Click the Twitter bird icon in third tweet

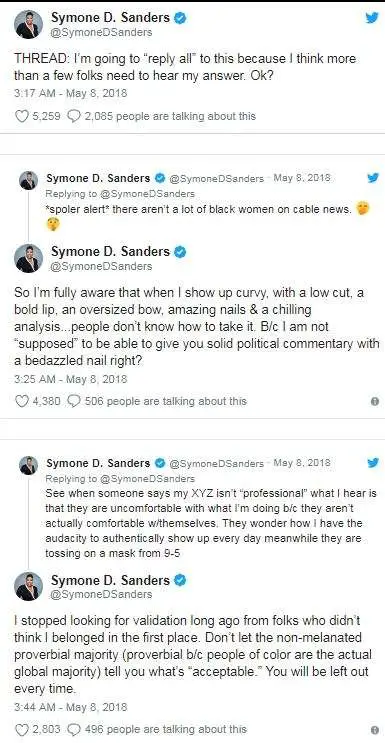373,462
